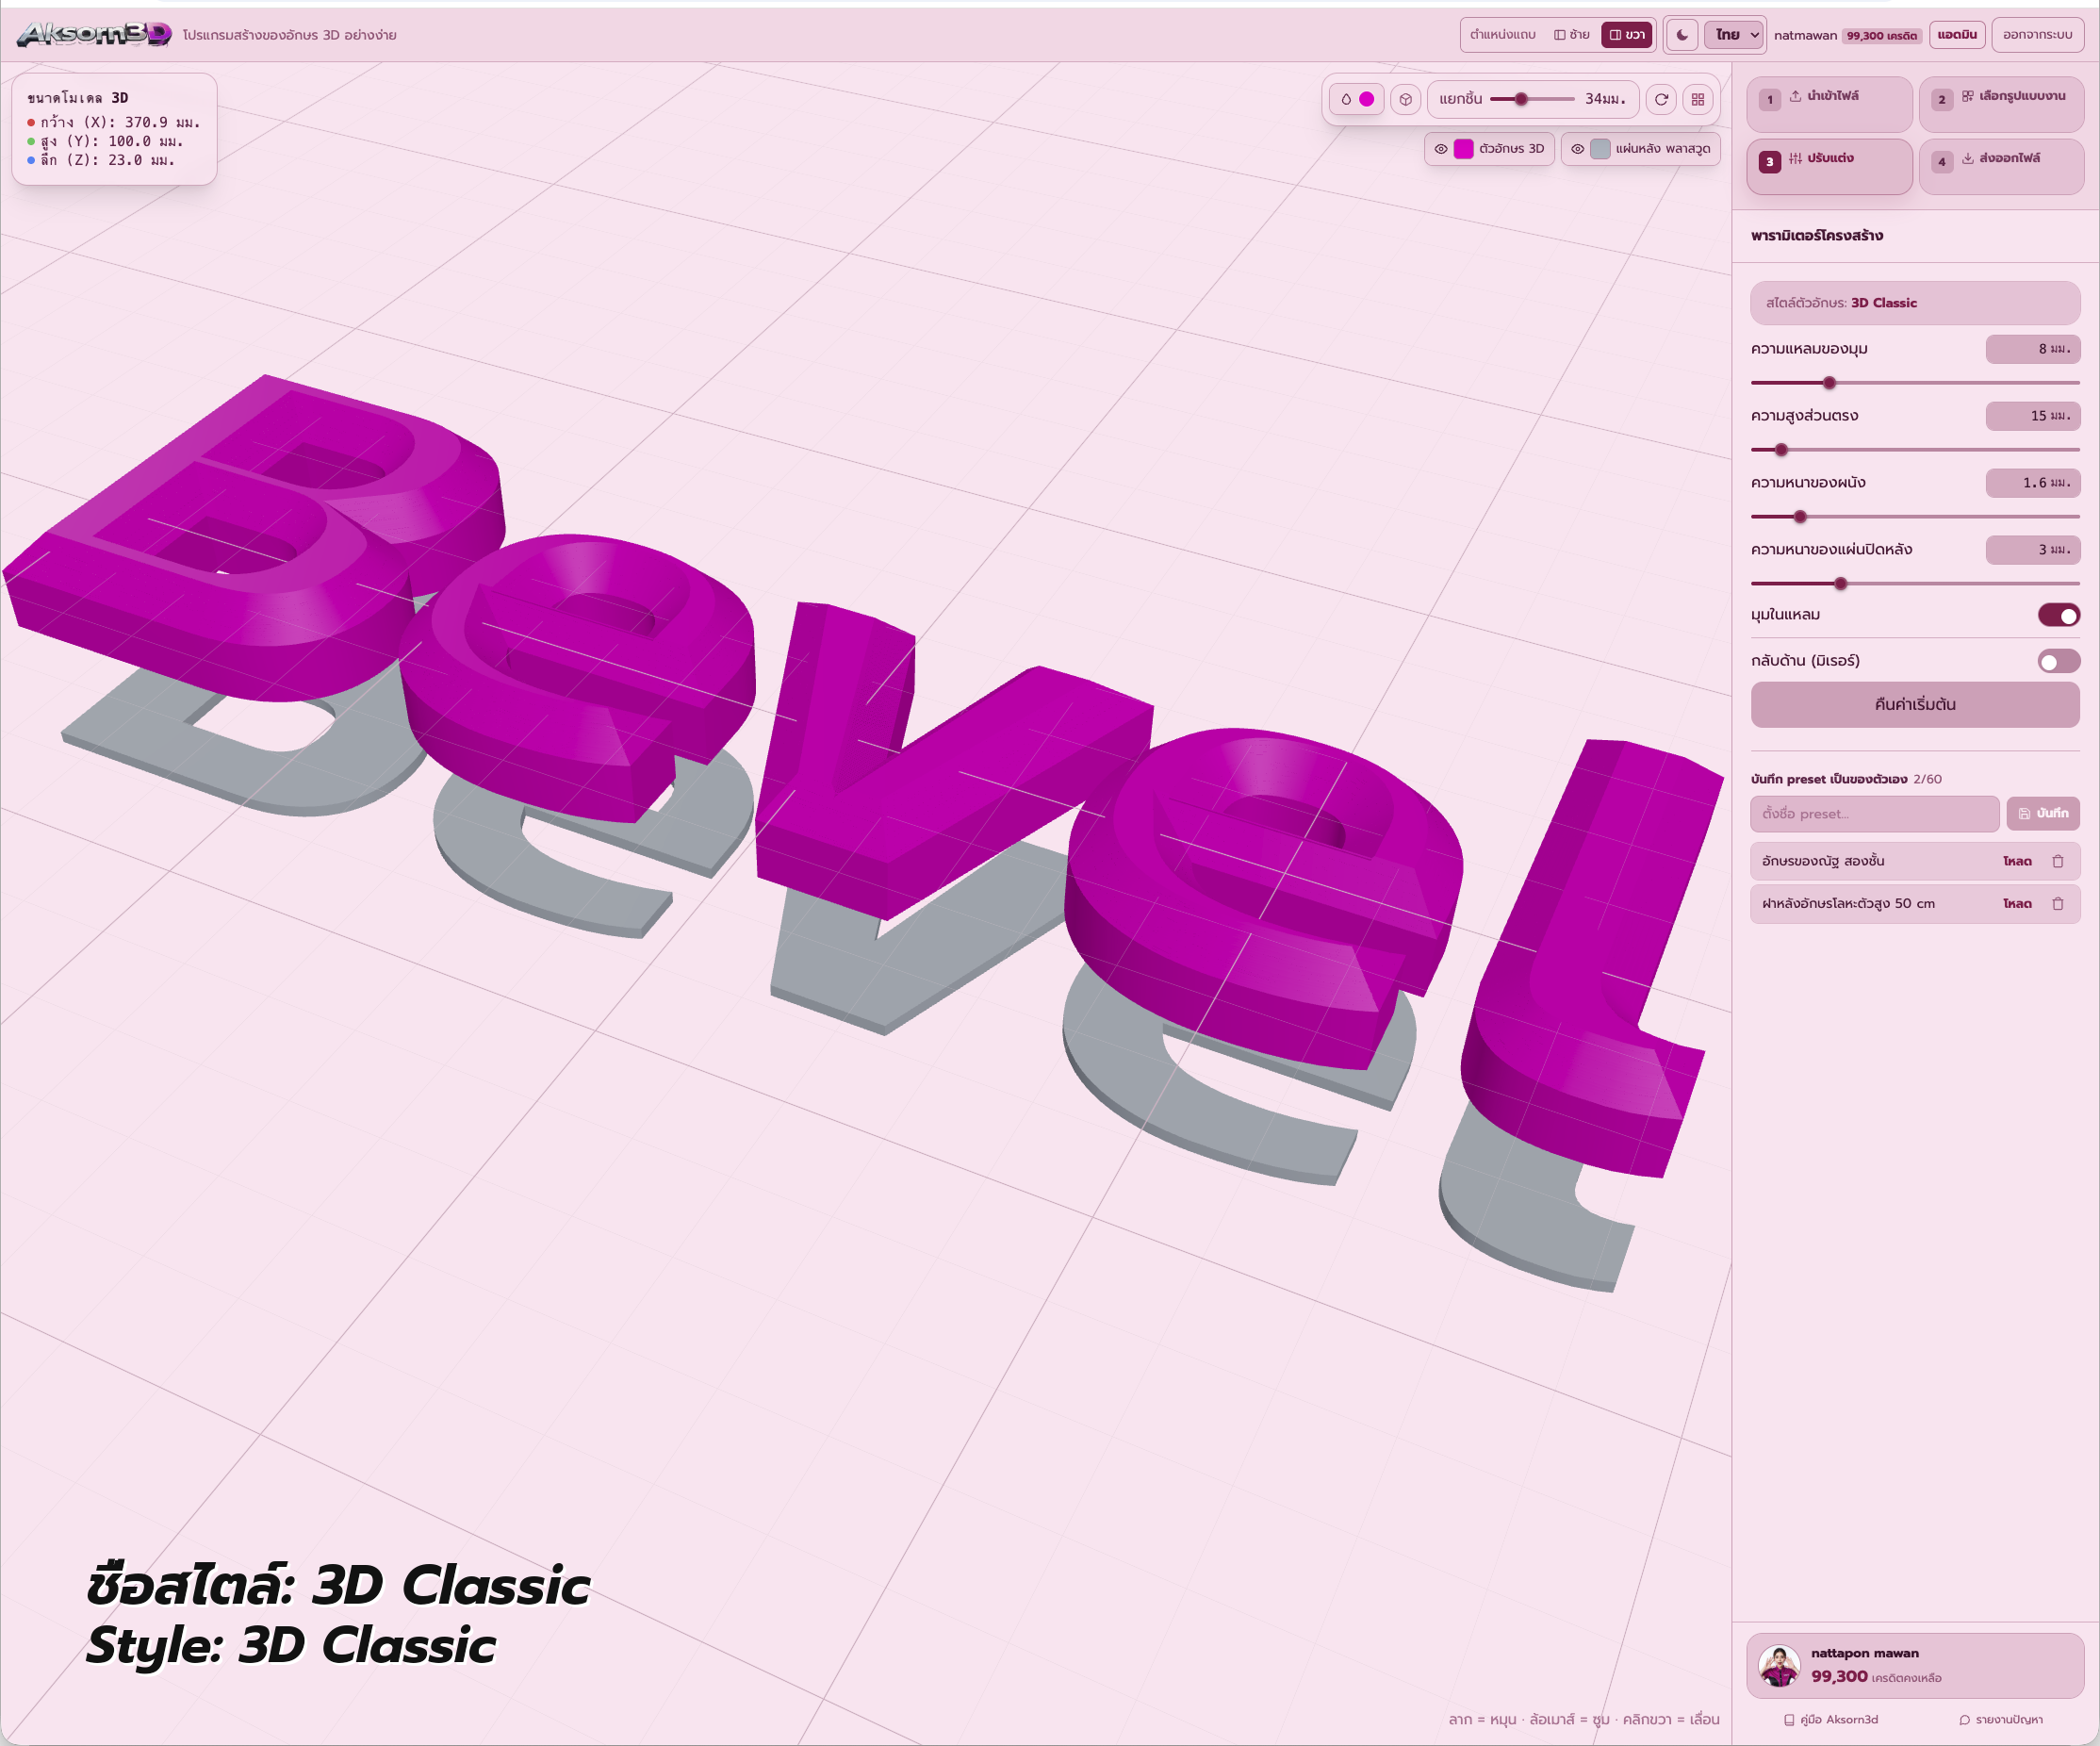Click the กว้าง (X): 370.9 มม. readout

(114, 123)
